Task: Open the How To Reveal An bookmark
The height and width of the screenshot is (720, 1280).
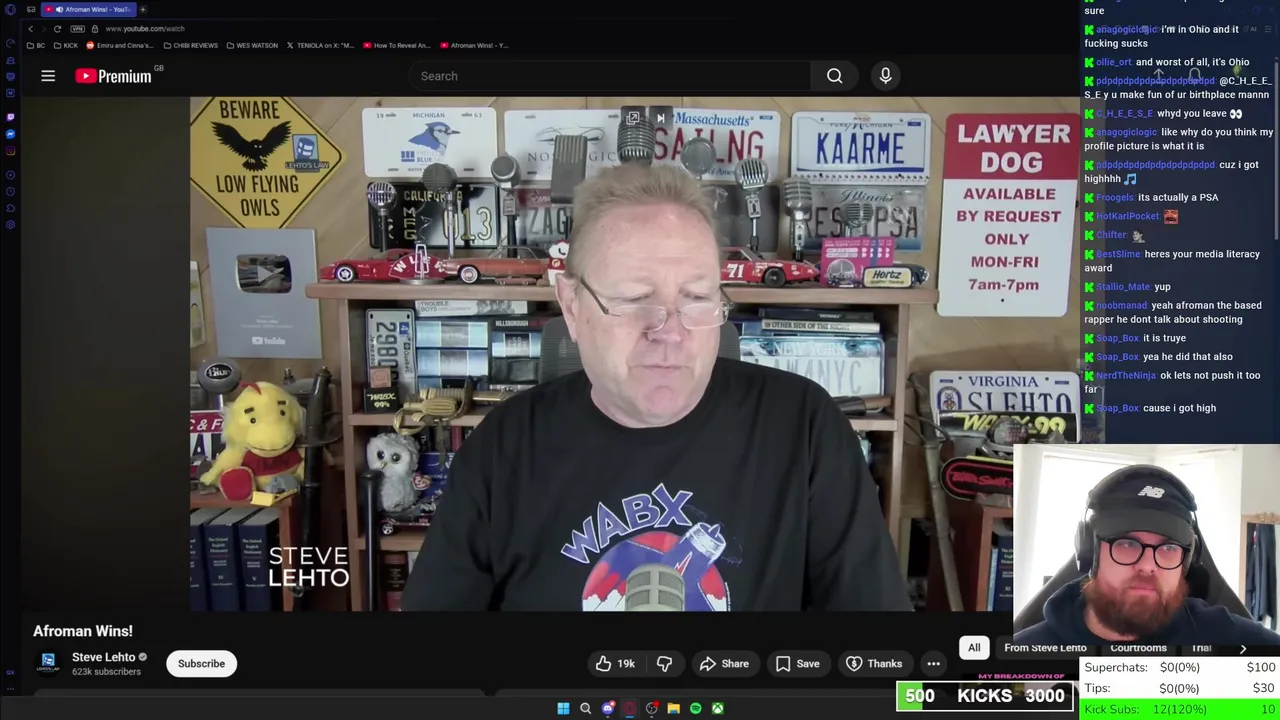Action: point(396,45)
